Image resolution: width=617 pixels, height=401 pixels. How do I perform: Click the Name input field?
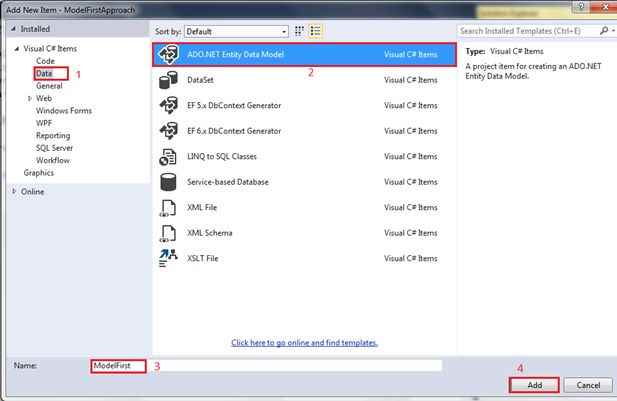coord(266,366)
